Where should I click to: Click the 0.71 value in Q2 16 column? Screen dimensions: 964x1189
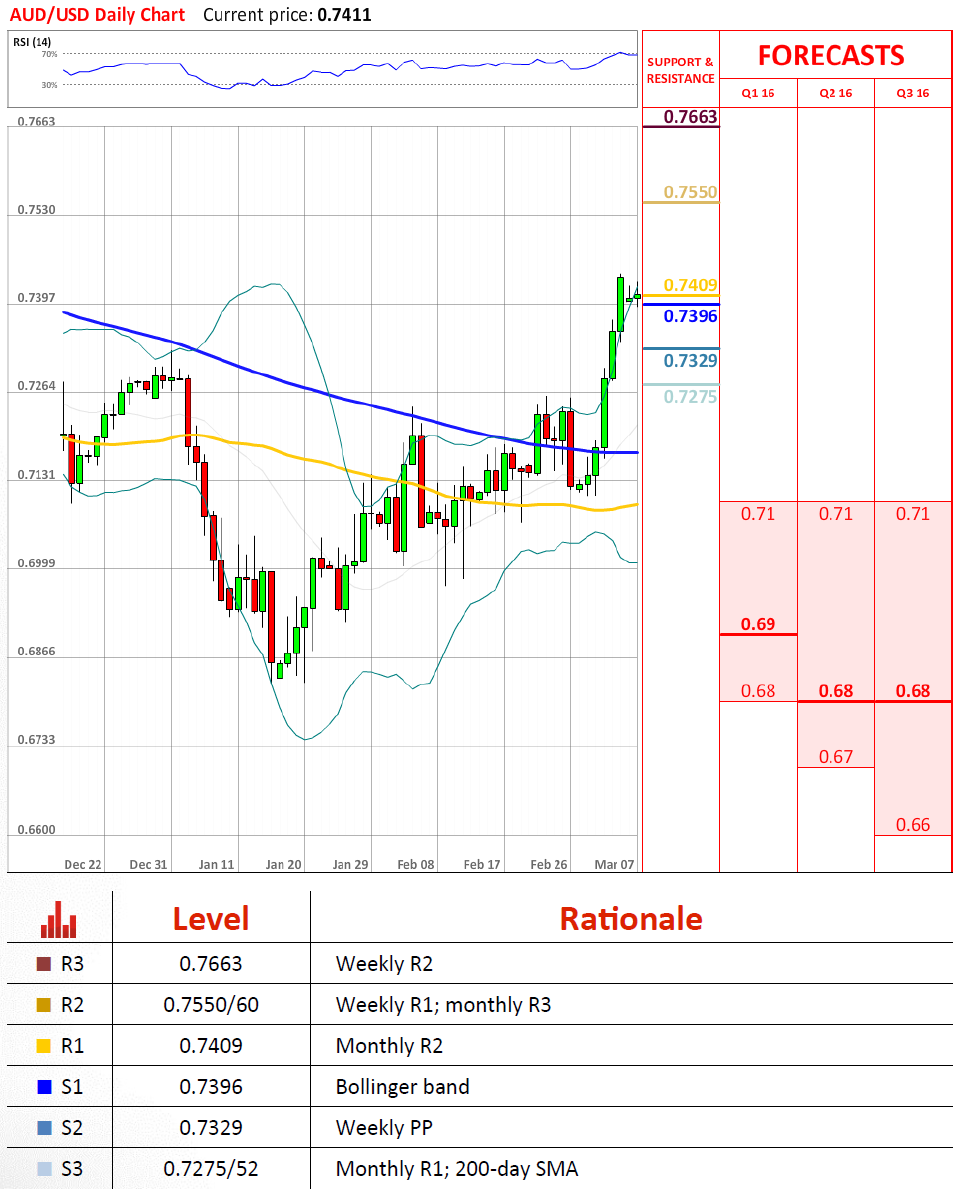coord(836,514)
